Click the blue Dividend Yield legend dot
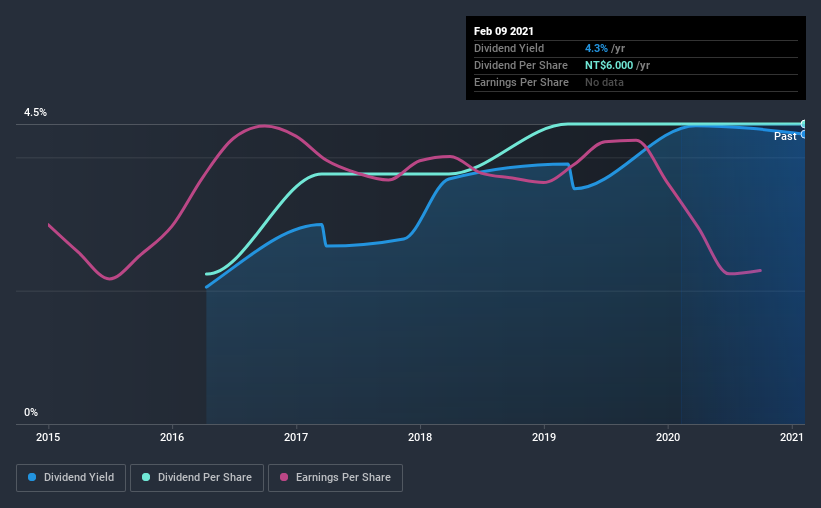This screenshot has height=508, width=821. pyautogui.click(x=32, y=477)
